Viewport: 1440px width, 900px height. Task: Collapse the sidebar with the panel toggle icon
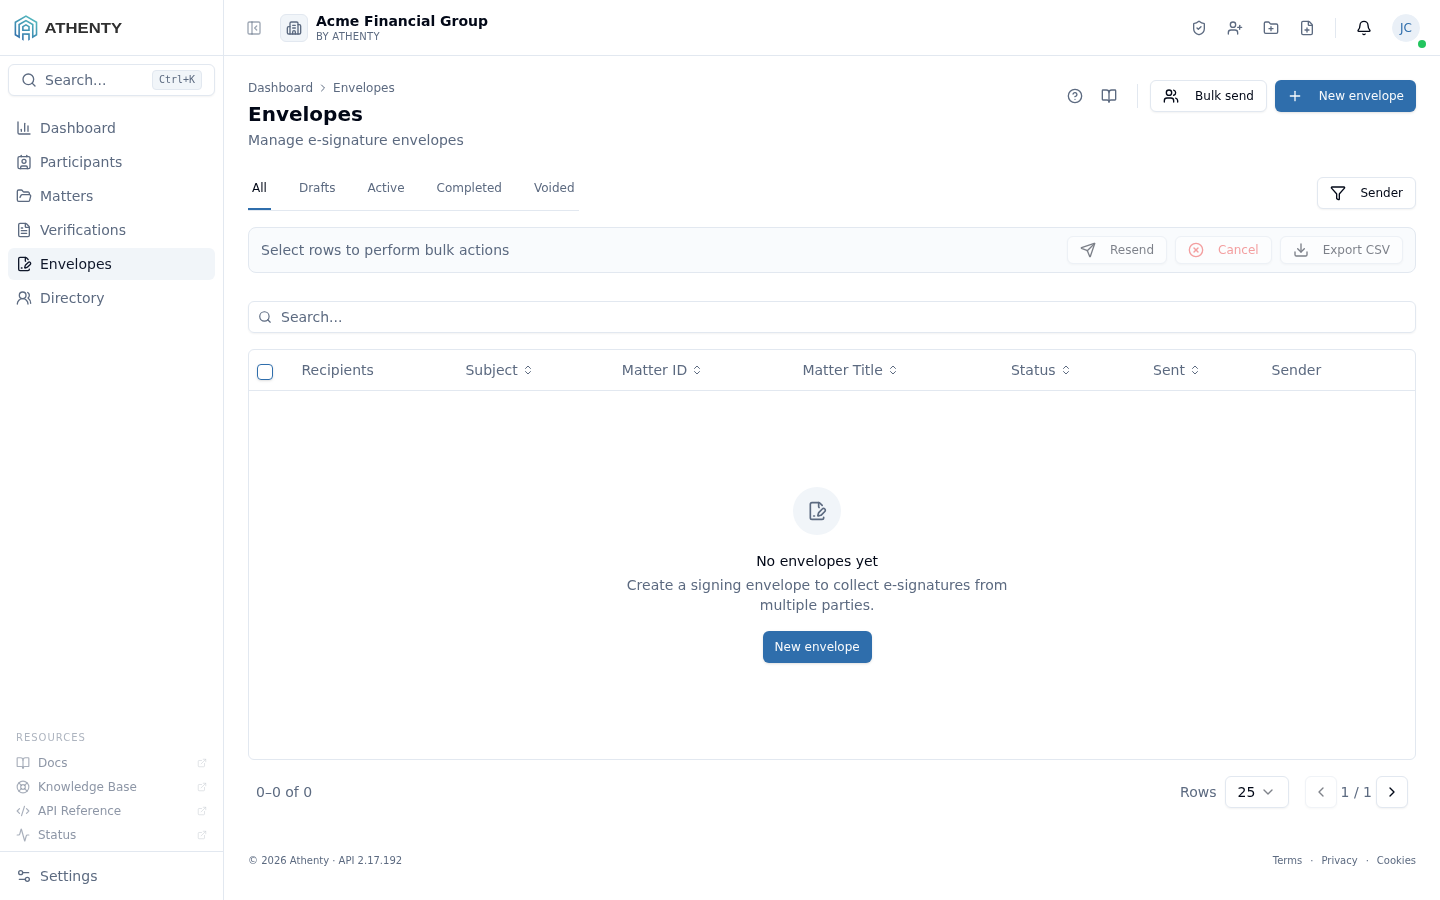pos(254,28)
